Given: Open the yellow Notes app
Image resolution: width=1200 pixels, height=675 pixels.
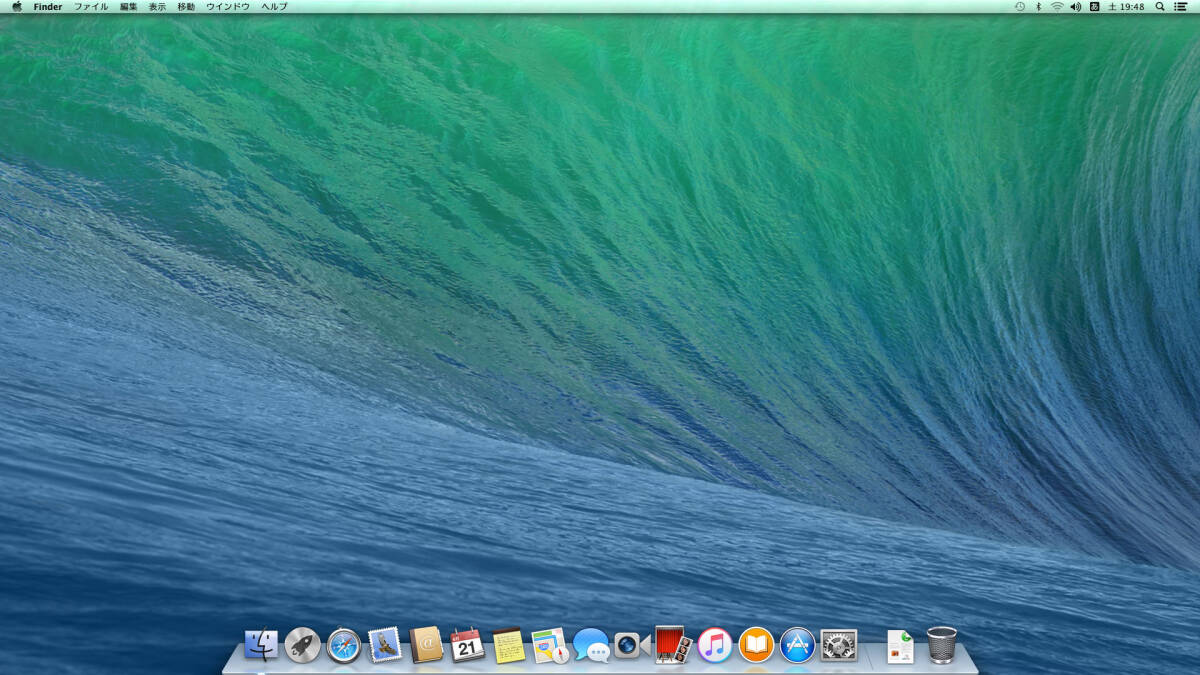Looking at the screenshot, I should pos(509,645).
